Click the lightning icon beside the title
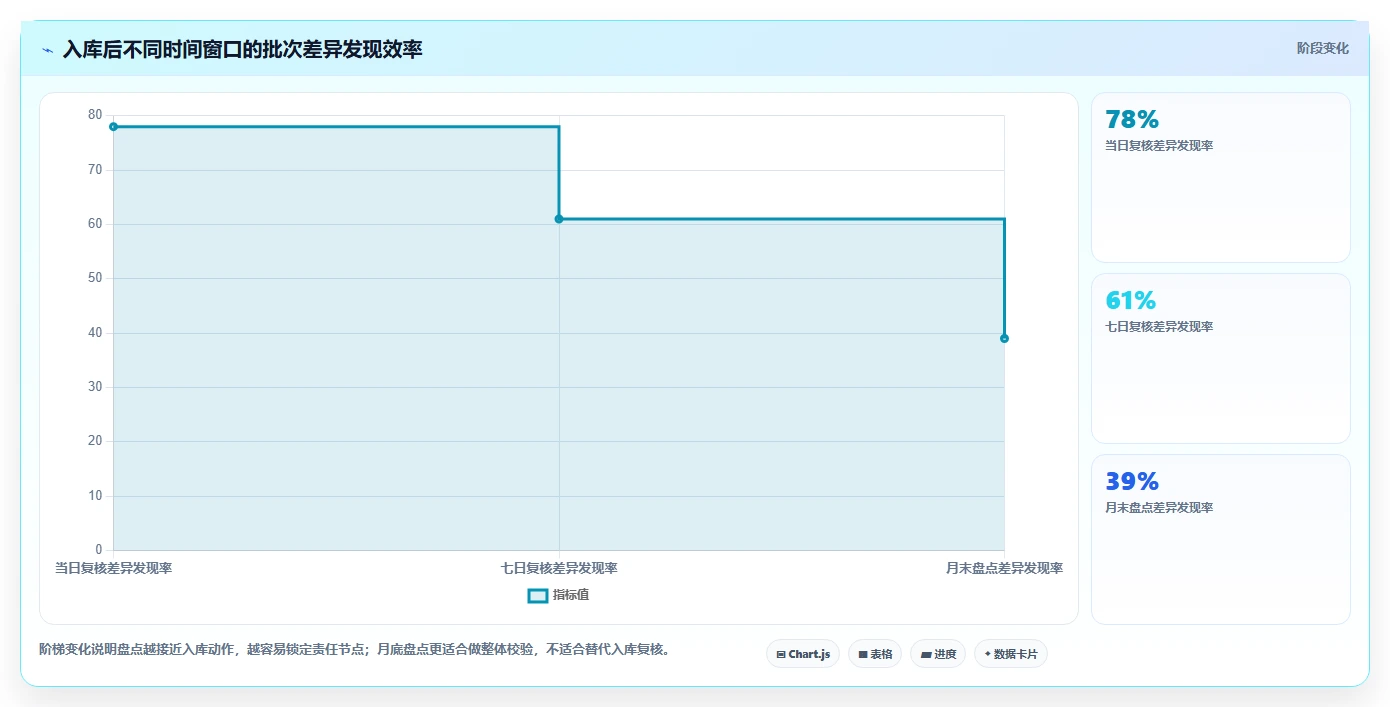This screenshot has width=1390, height=707. pos(47,49)
